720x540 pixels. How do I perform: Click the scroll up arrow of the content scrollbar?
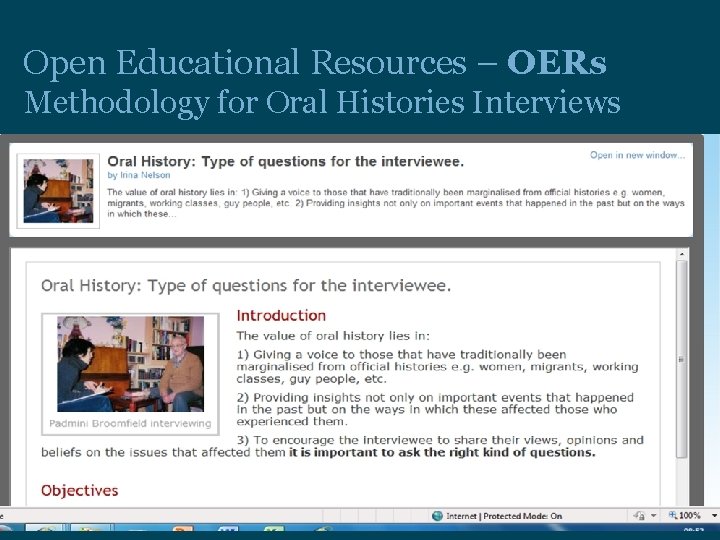coord(682,254)
